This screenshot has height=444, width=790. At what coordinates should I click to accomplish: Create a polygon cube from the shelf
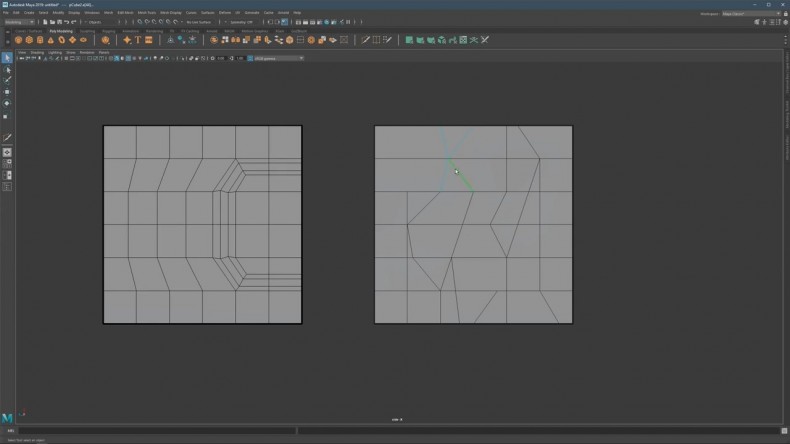pos(29,40)
